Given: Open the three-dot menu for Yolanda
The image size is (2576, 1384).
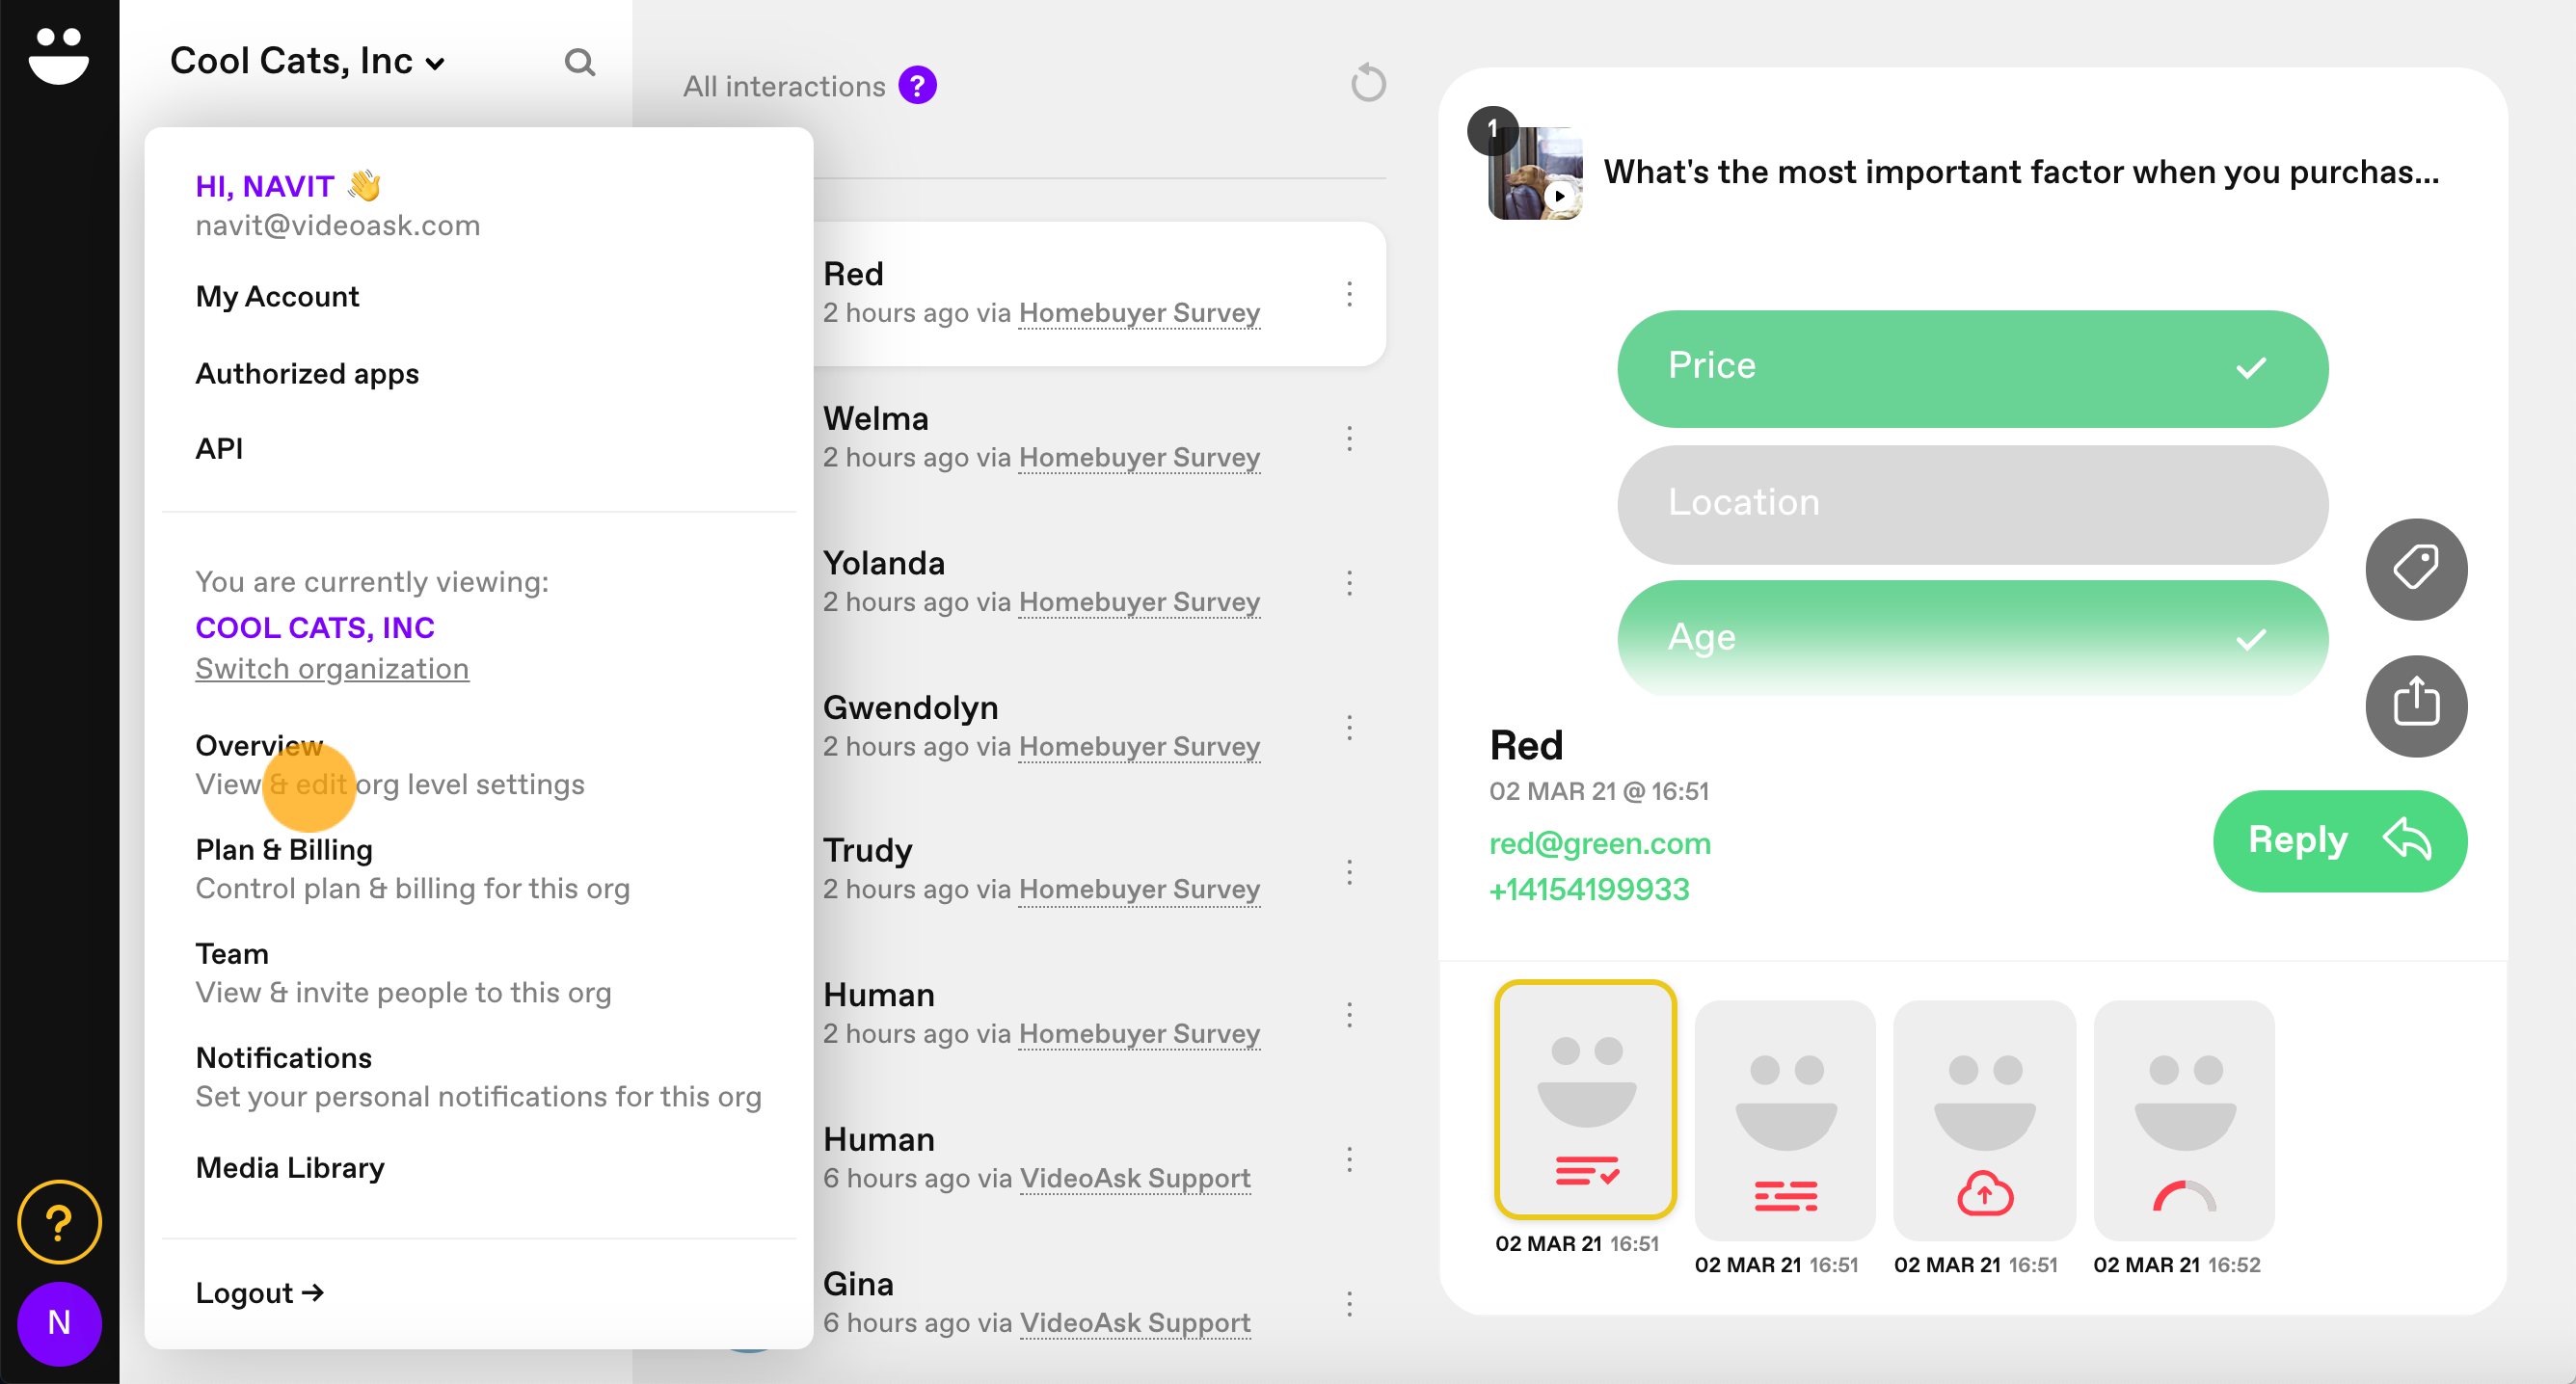Looking at the screenshot, I should 1349,584.
